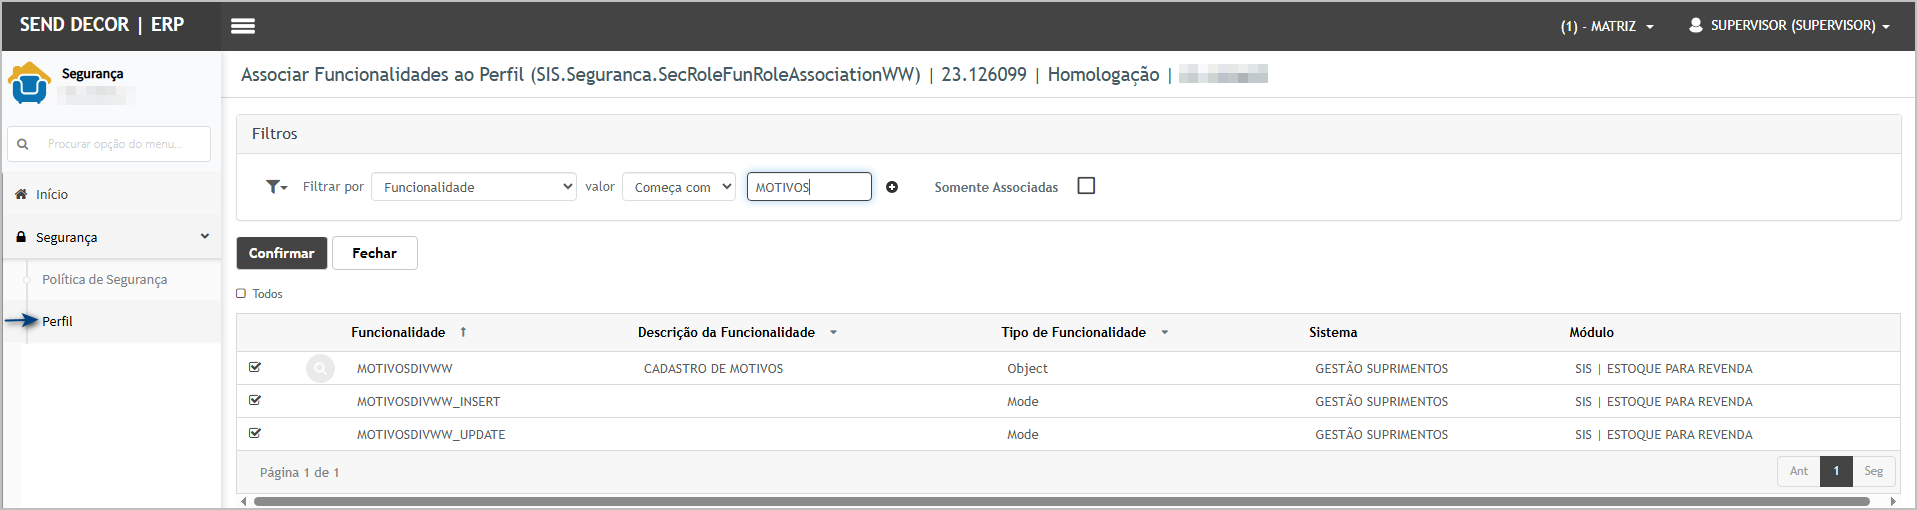Click the MOTIVOS filter value field
The height and width of the screenshot is (510, 1917).
point(808,187)
